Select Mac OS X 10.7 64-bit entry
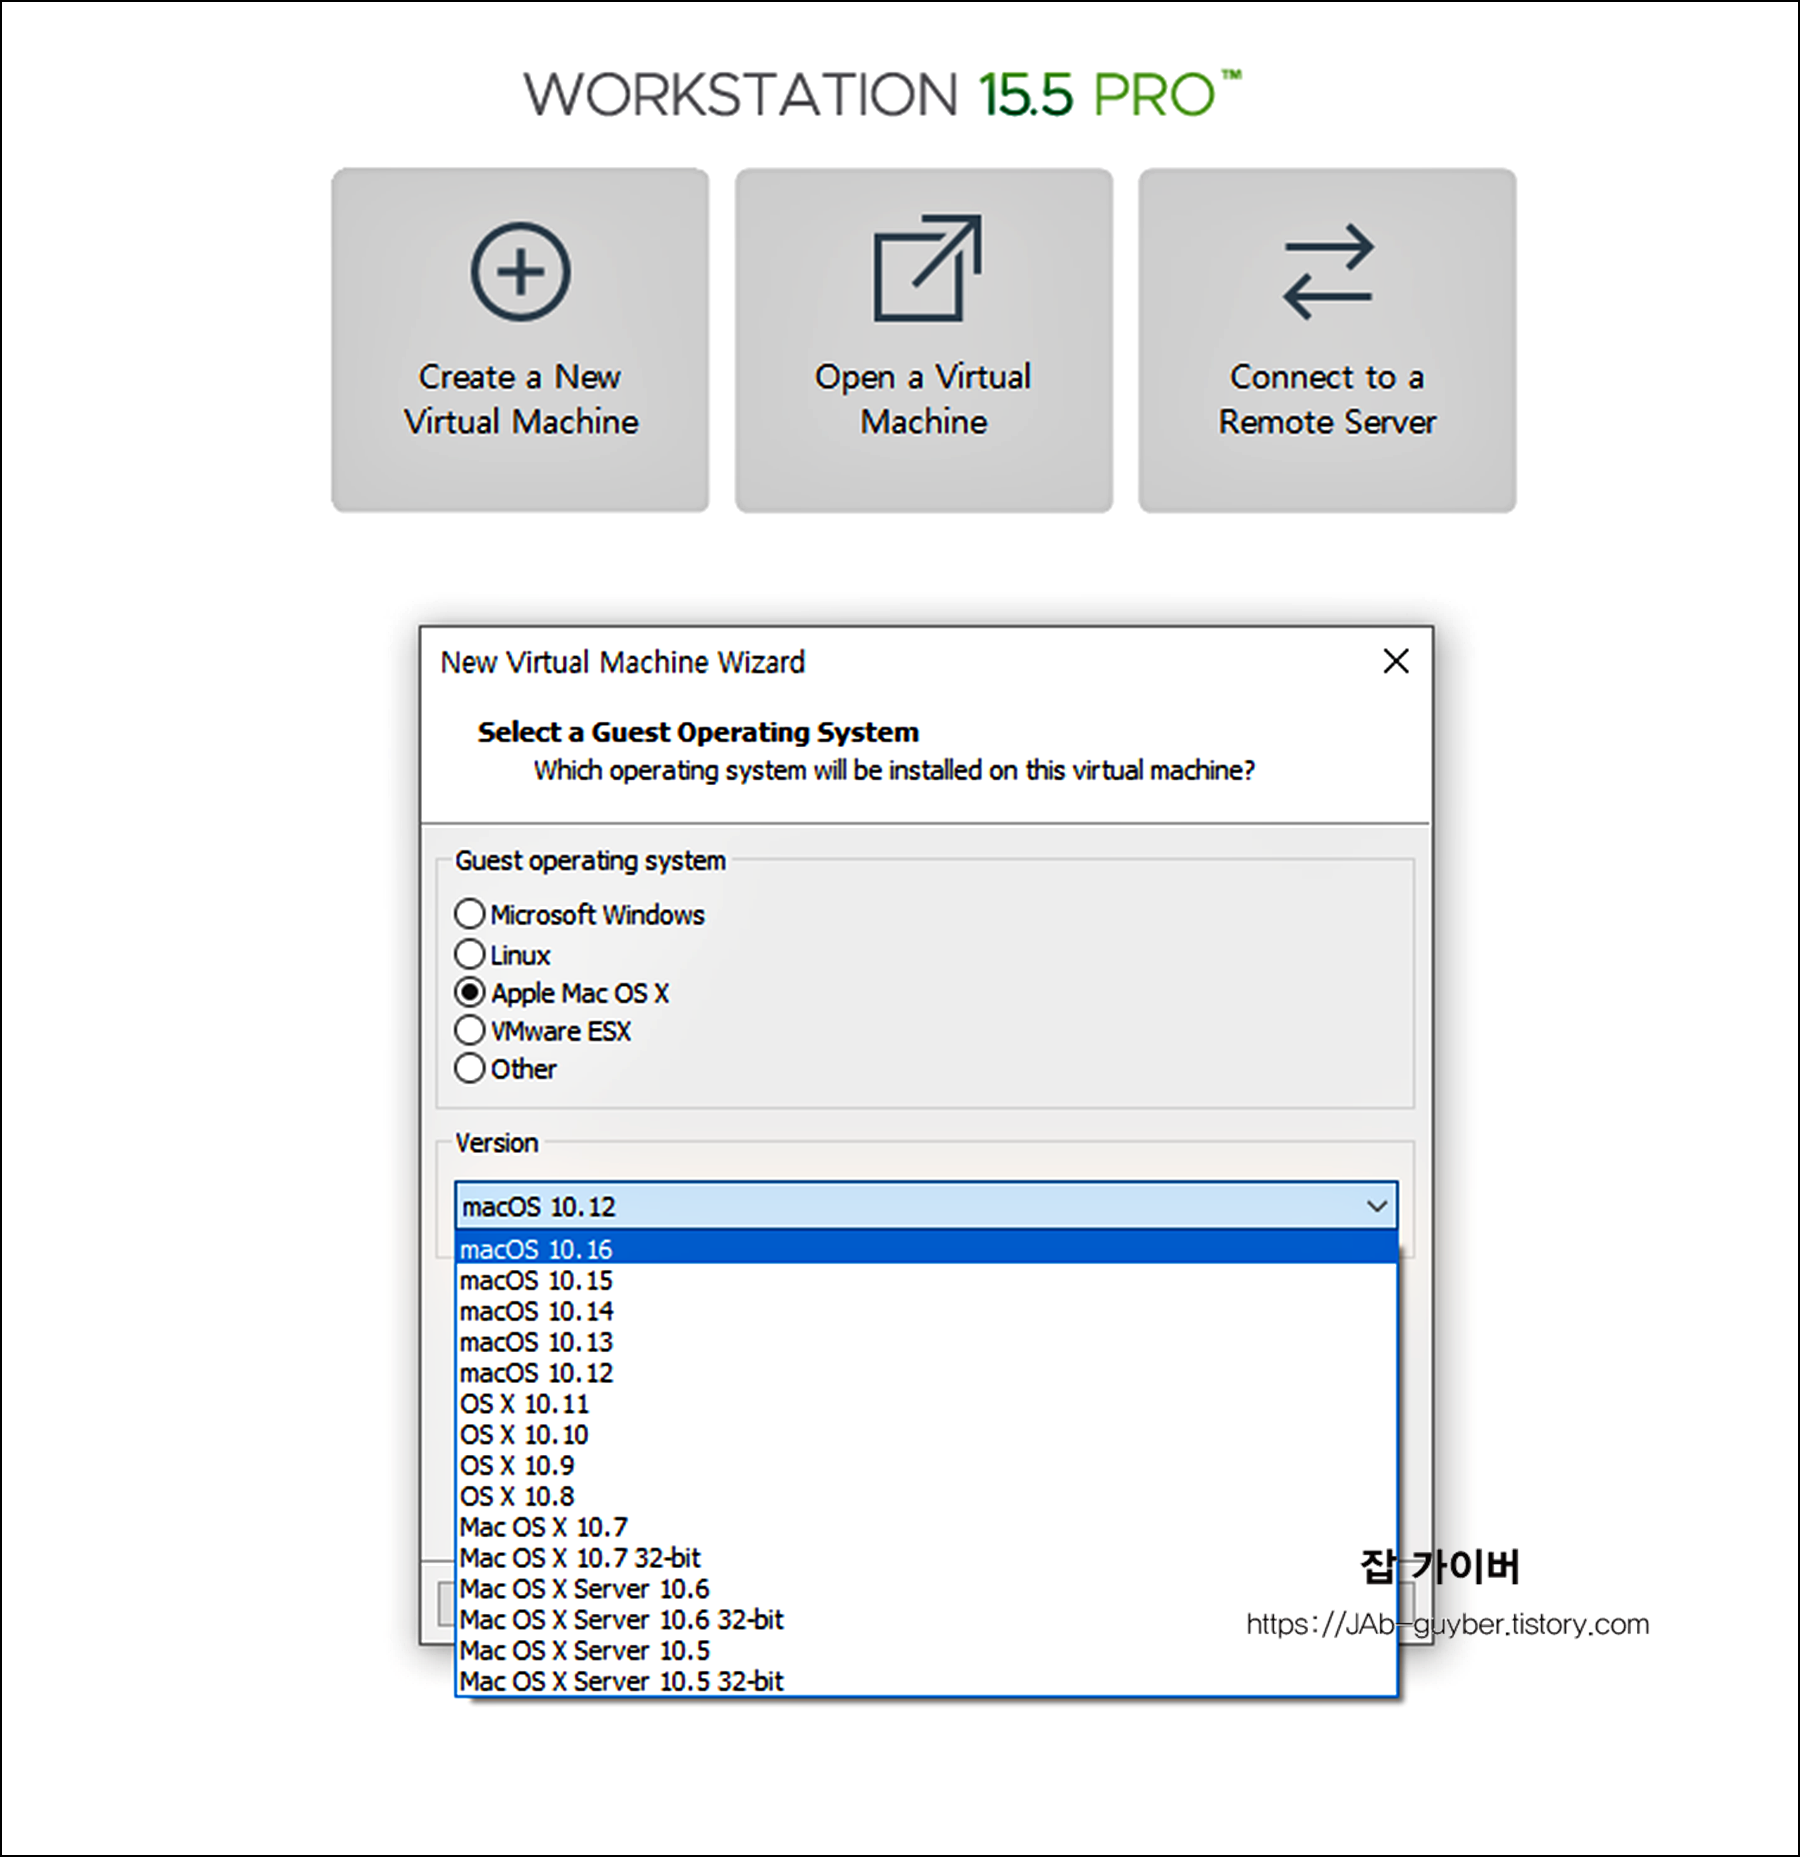Screen dimensions: 1800x1857 tap(926, 1527)
